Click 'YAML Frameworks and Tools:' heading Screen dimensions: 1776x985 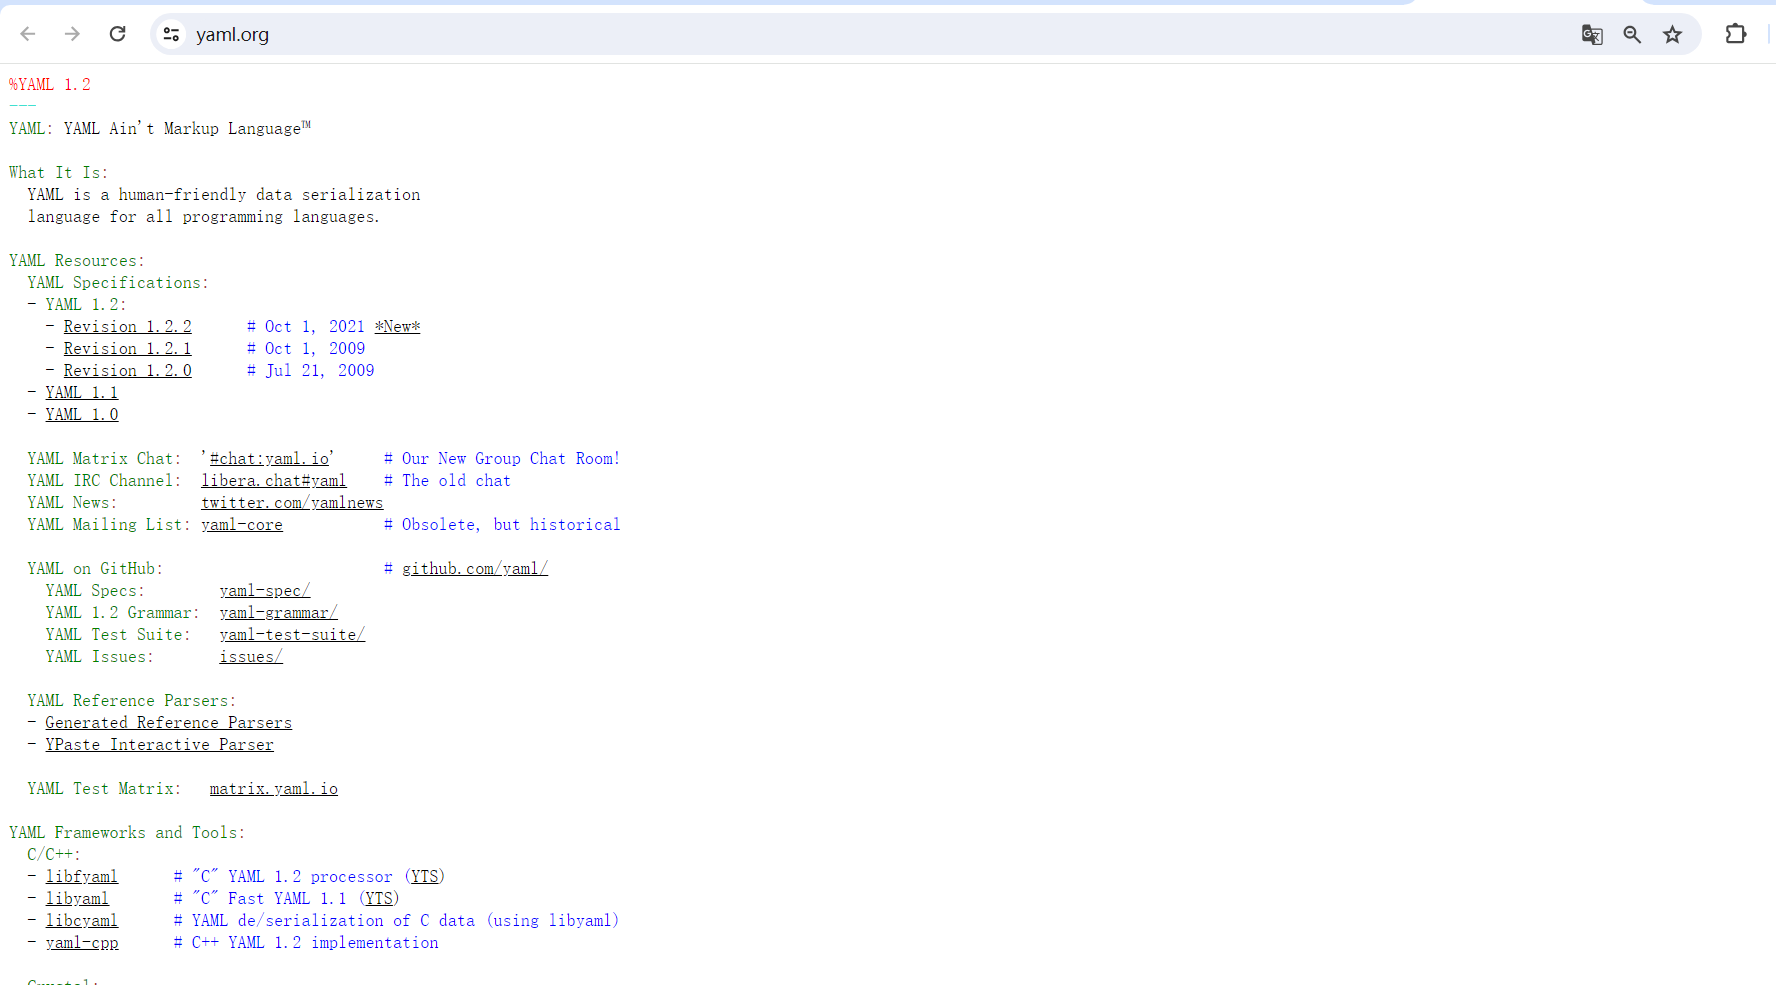pos(127,833)
